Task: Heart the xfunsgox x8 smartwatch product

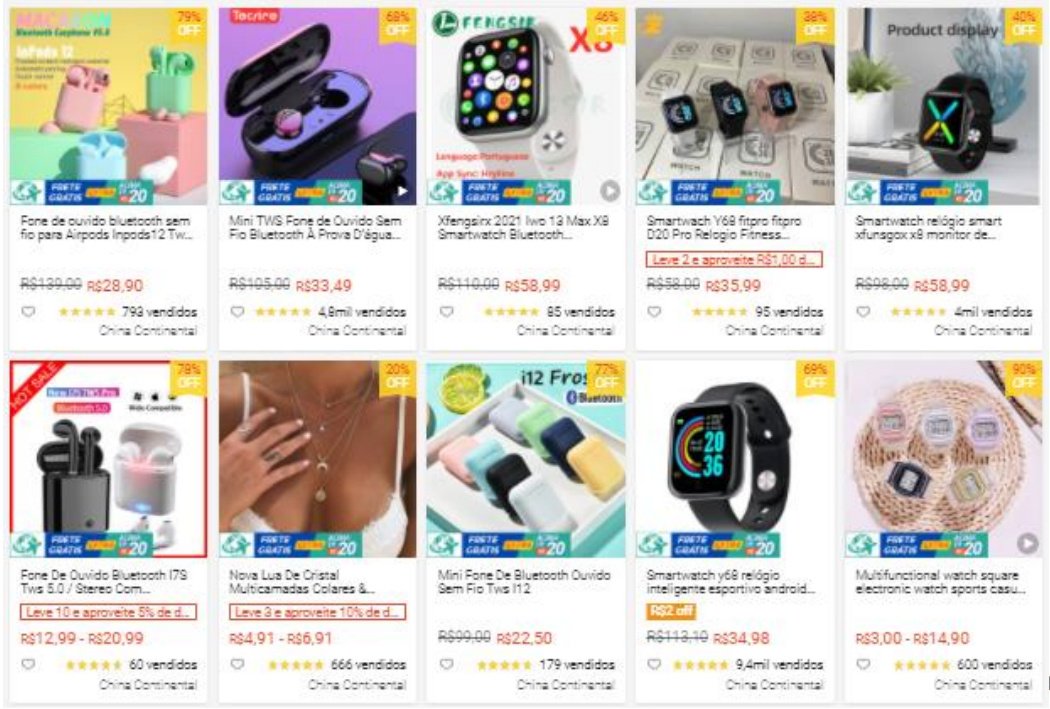Action: point(863,312)
